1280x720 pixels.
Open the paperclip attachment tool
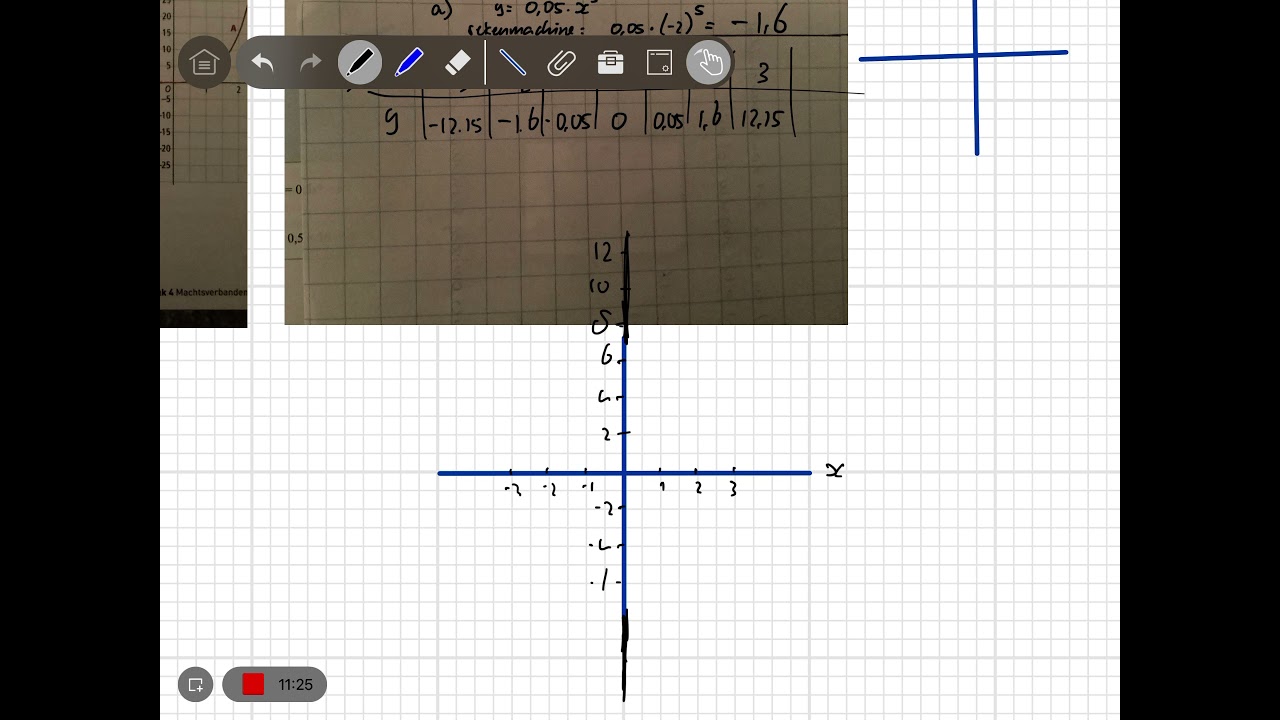[x=561, y=63]
